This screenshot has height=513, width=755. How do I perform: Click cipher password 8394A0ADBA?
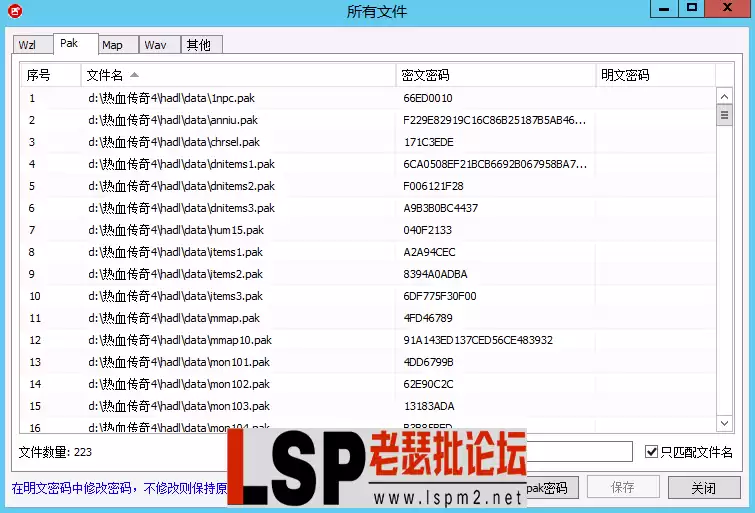coord(435,274)
